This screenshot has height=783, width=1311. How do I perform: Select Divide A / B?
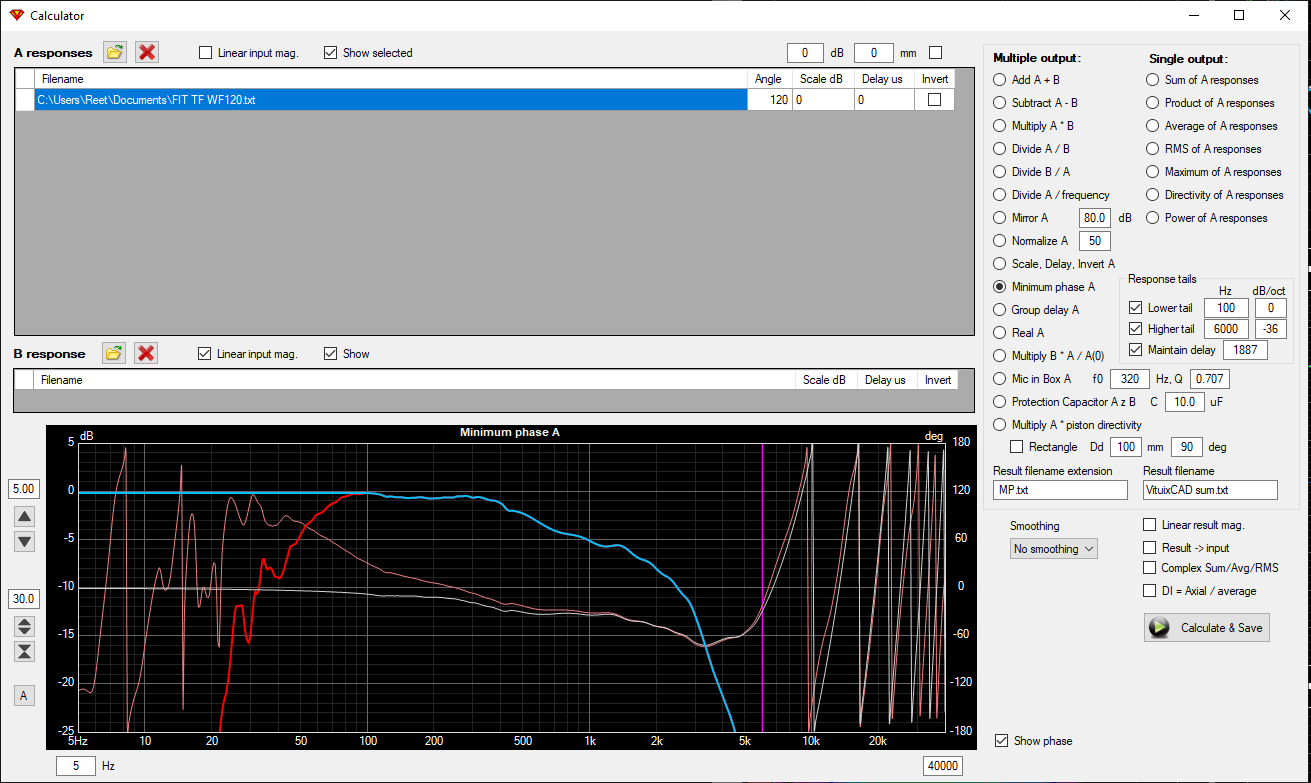999,149
